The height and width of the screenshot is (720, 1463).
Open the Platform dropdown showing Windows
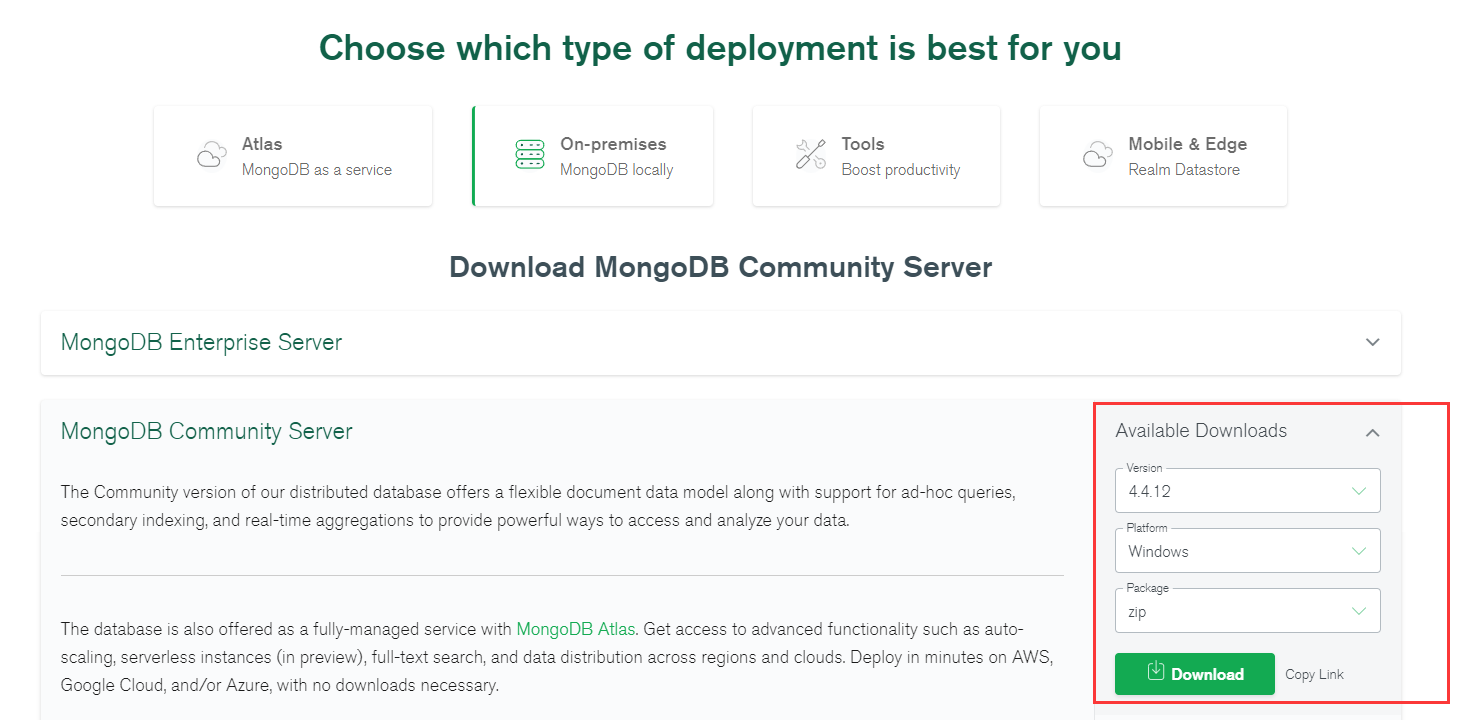pyautogui.click(x=1248, y=551)
